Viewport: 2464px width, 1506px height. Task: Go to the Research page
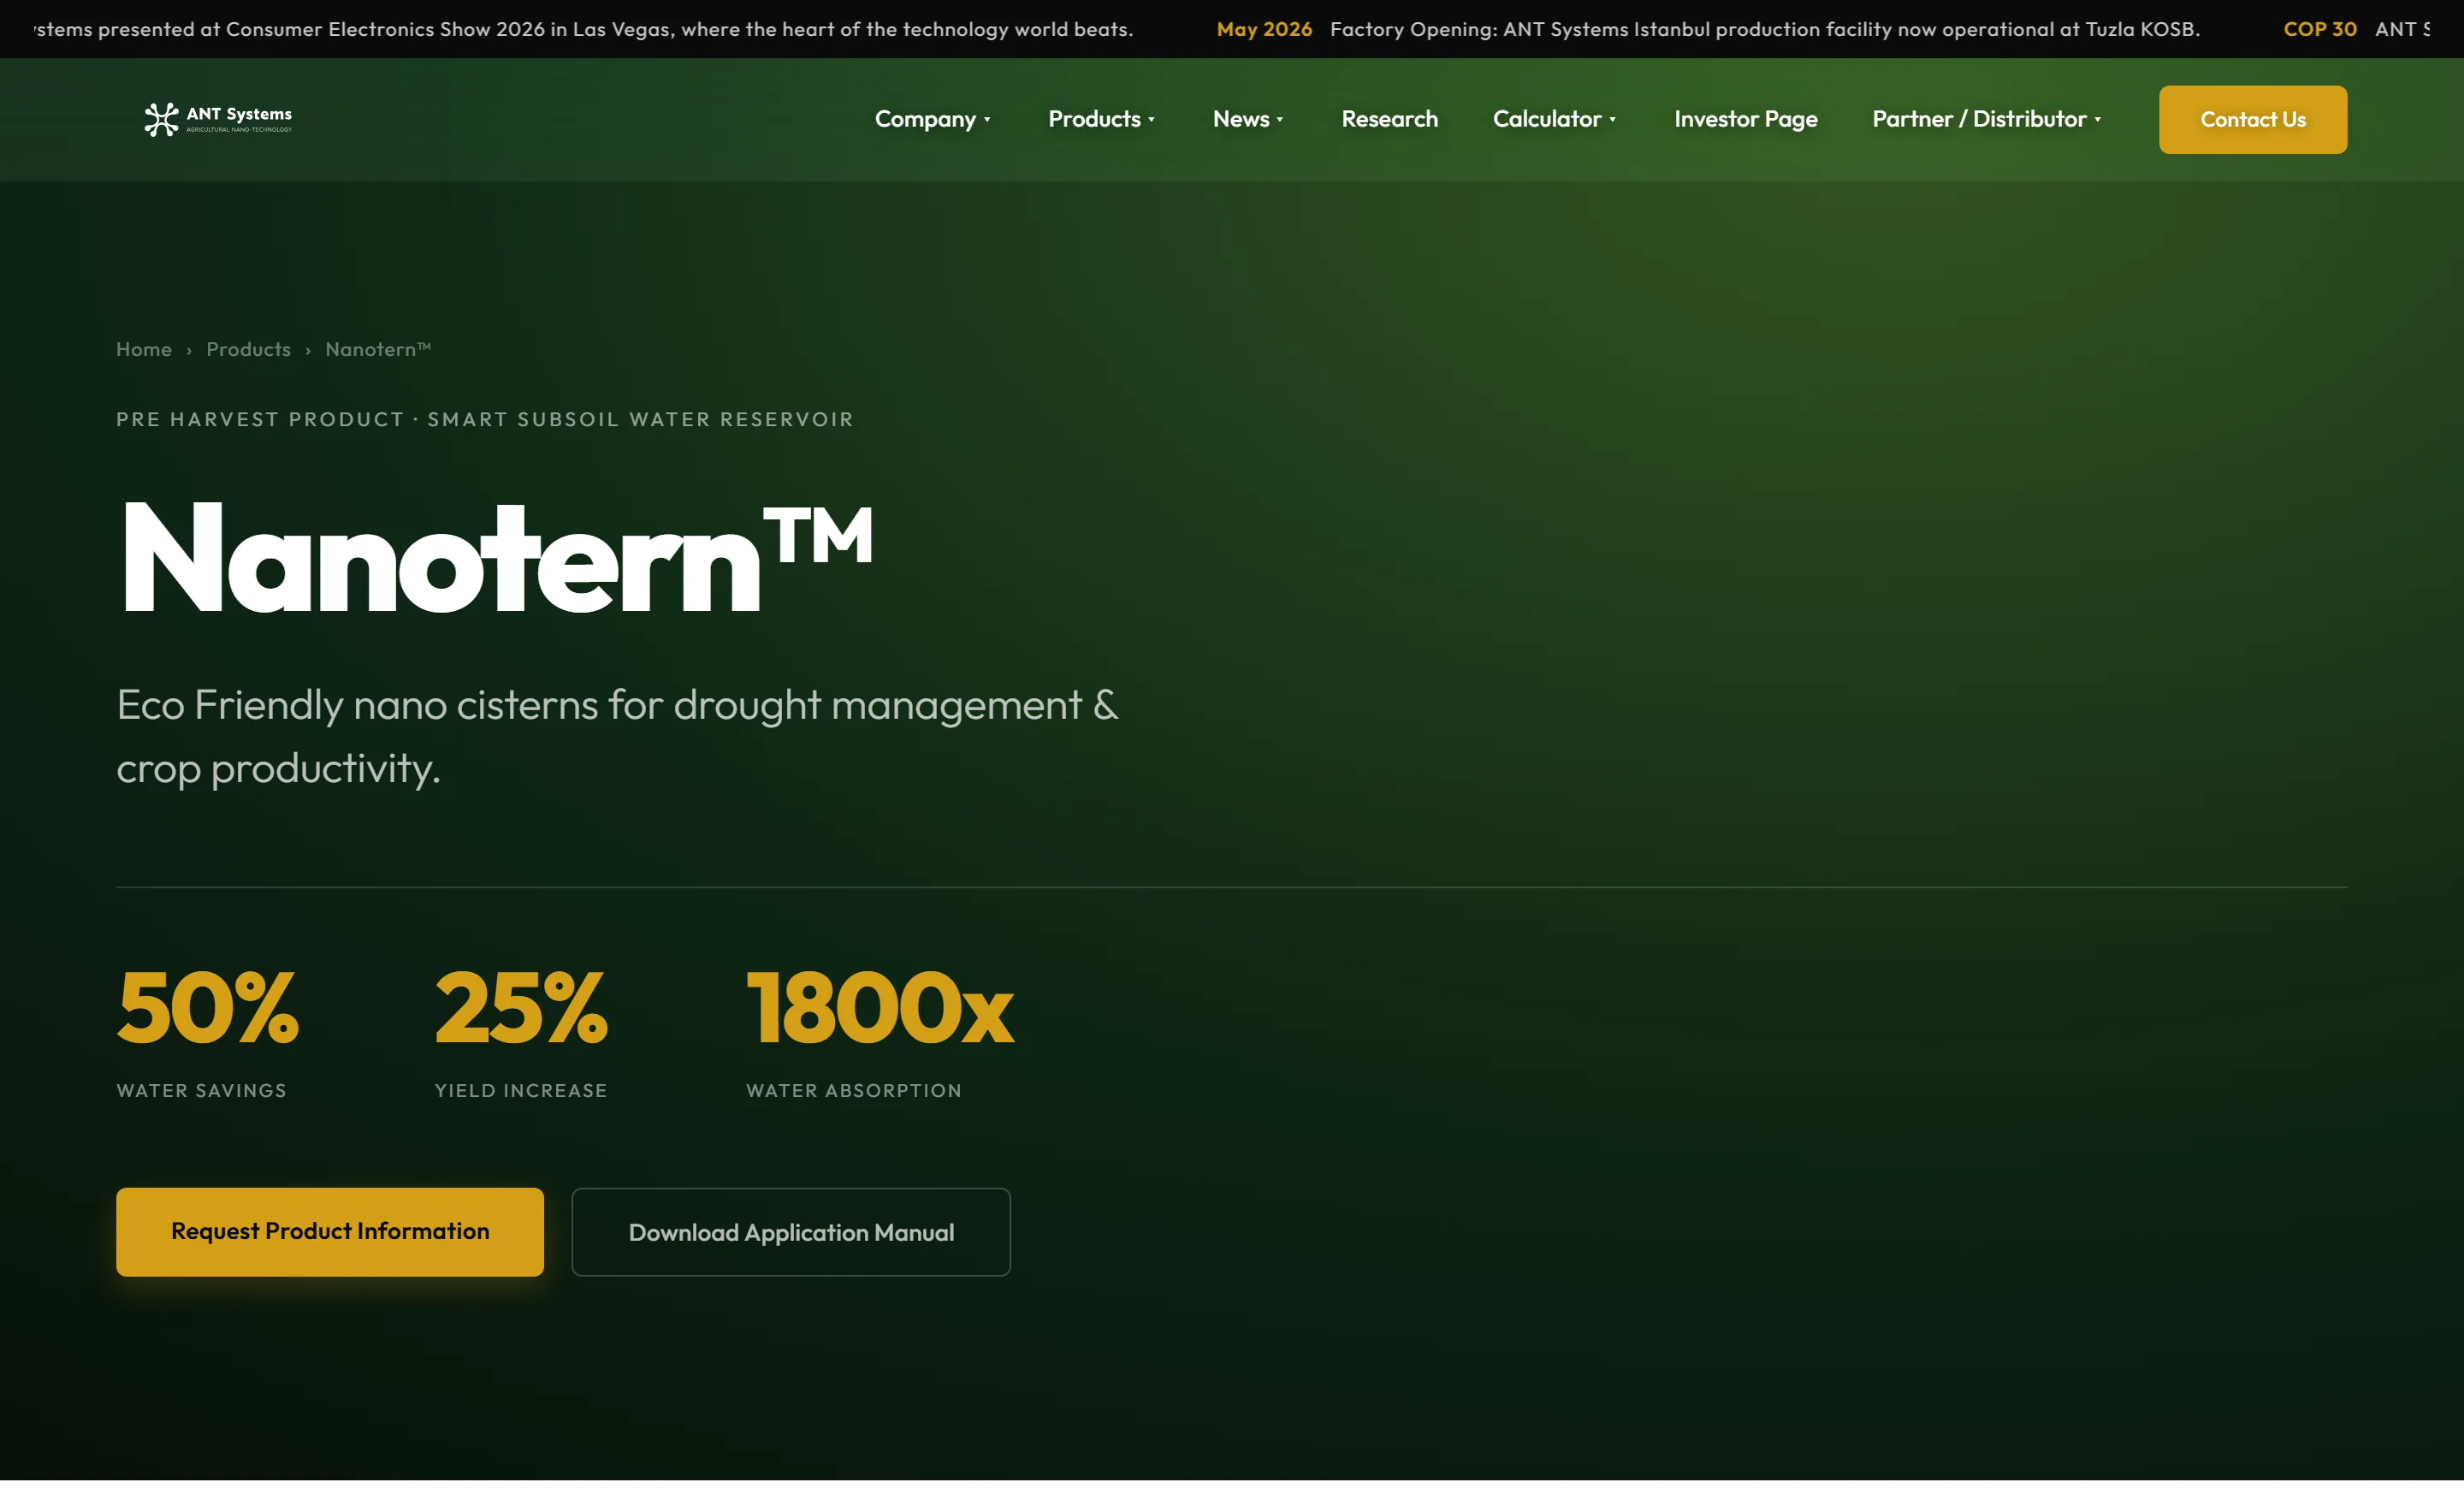point(1389,119)
